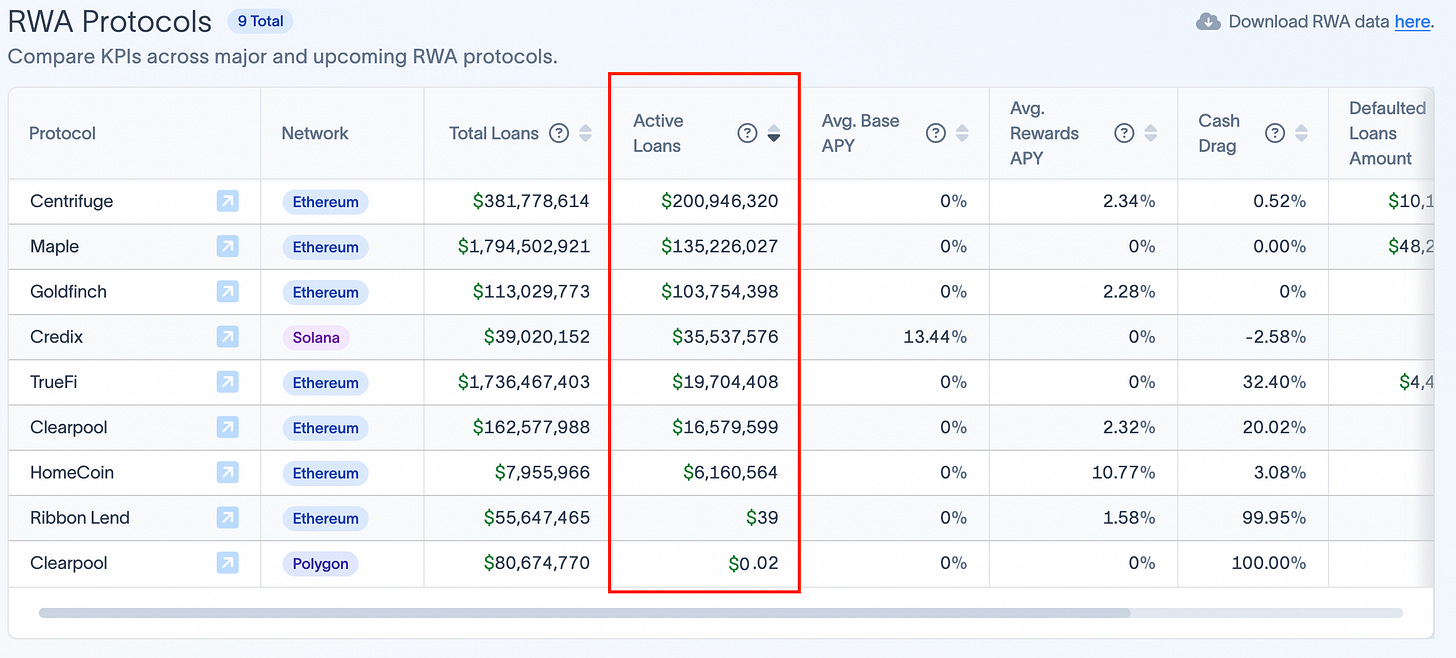
Task: Click total loans value $1,794,502,921
Action: point(524,246)
